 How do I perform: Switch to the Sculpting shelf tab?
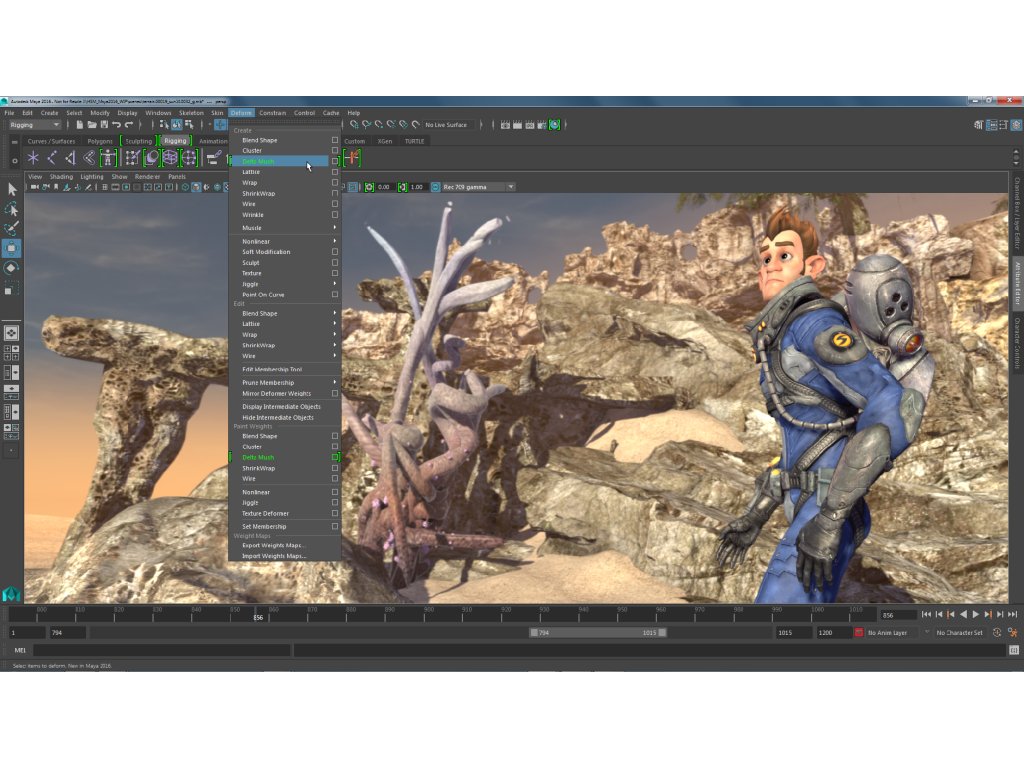[138, 141]
